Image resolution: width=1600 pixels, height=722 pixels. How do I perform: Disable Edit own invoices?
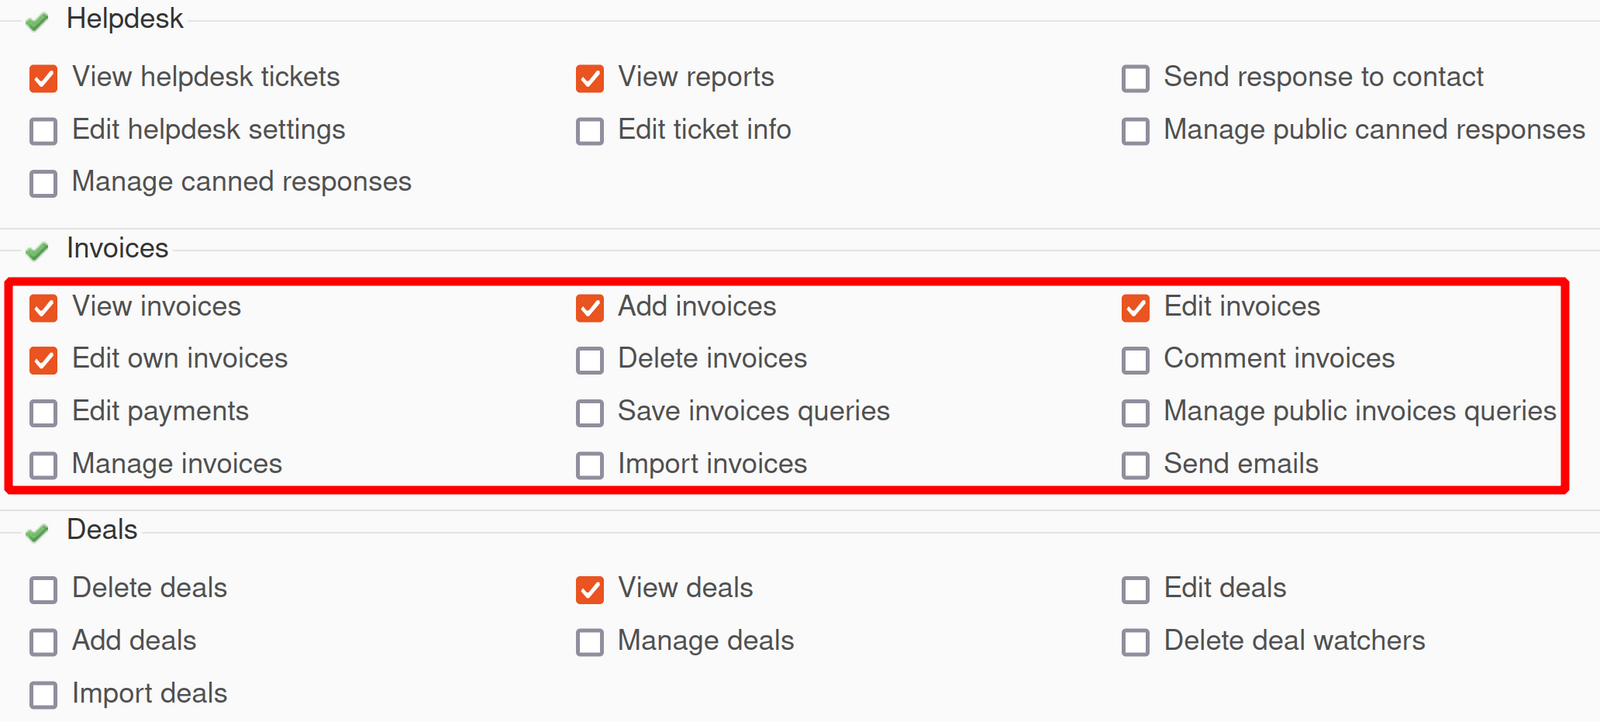click(x=43, y=360)
